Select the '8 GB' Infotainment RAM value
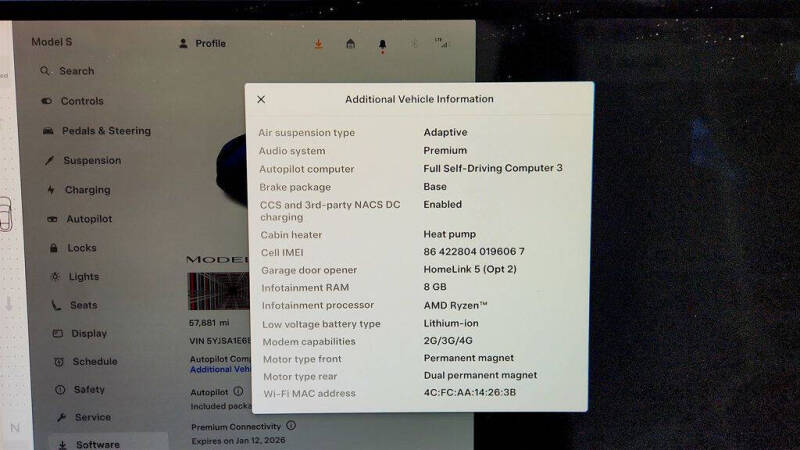The height and width of the screenshot is (450, 800). [x=435, y=287]
